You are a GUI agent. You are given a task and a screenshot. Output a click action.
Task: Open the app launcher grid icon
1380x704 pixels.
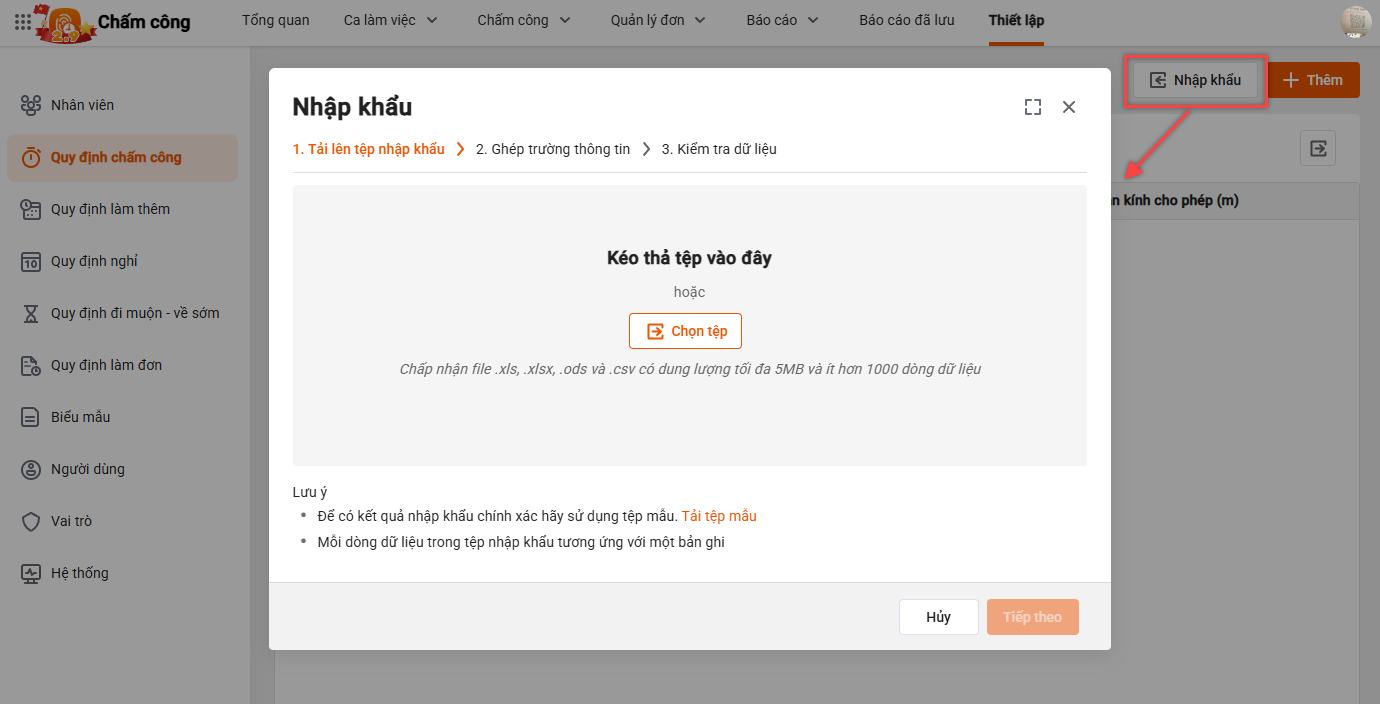[23, 21]
